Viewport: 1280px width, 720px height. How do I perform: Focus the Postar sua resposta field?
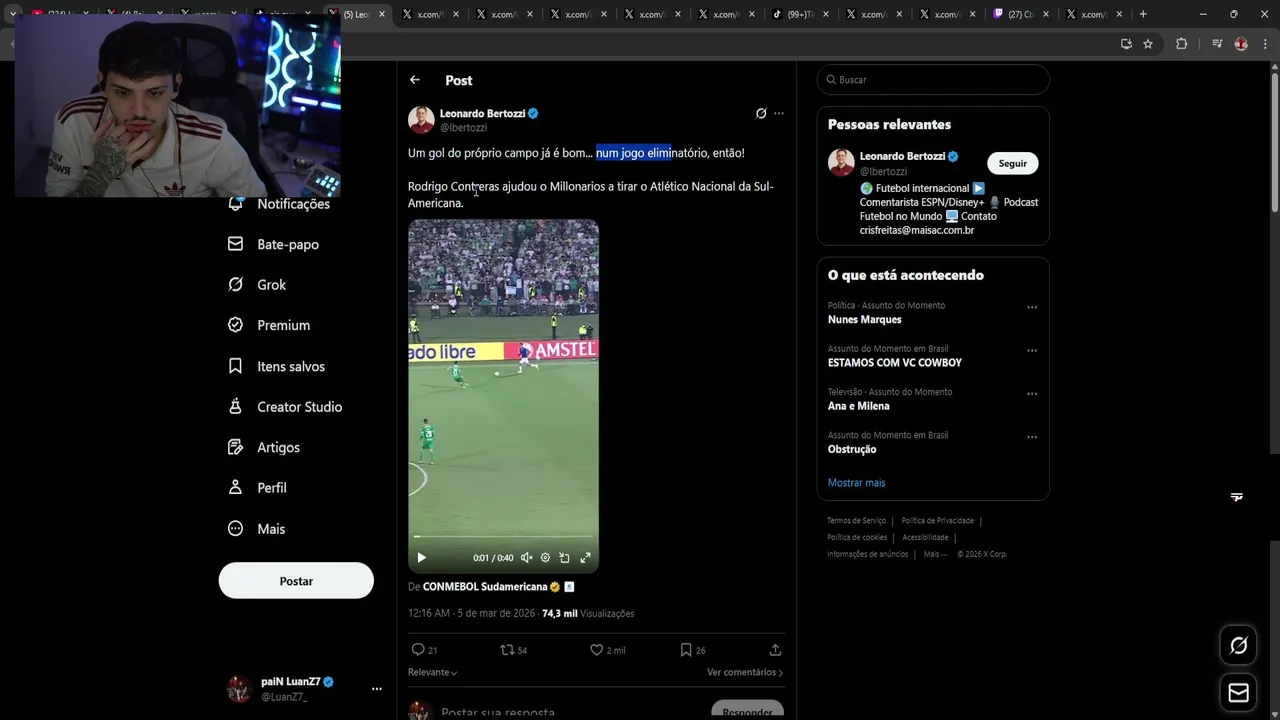(498, 712)
